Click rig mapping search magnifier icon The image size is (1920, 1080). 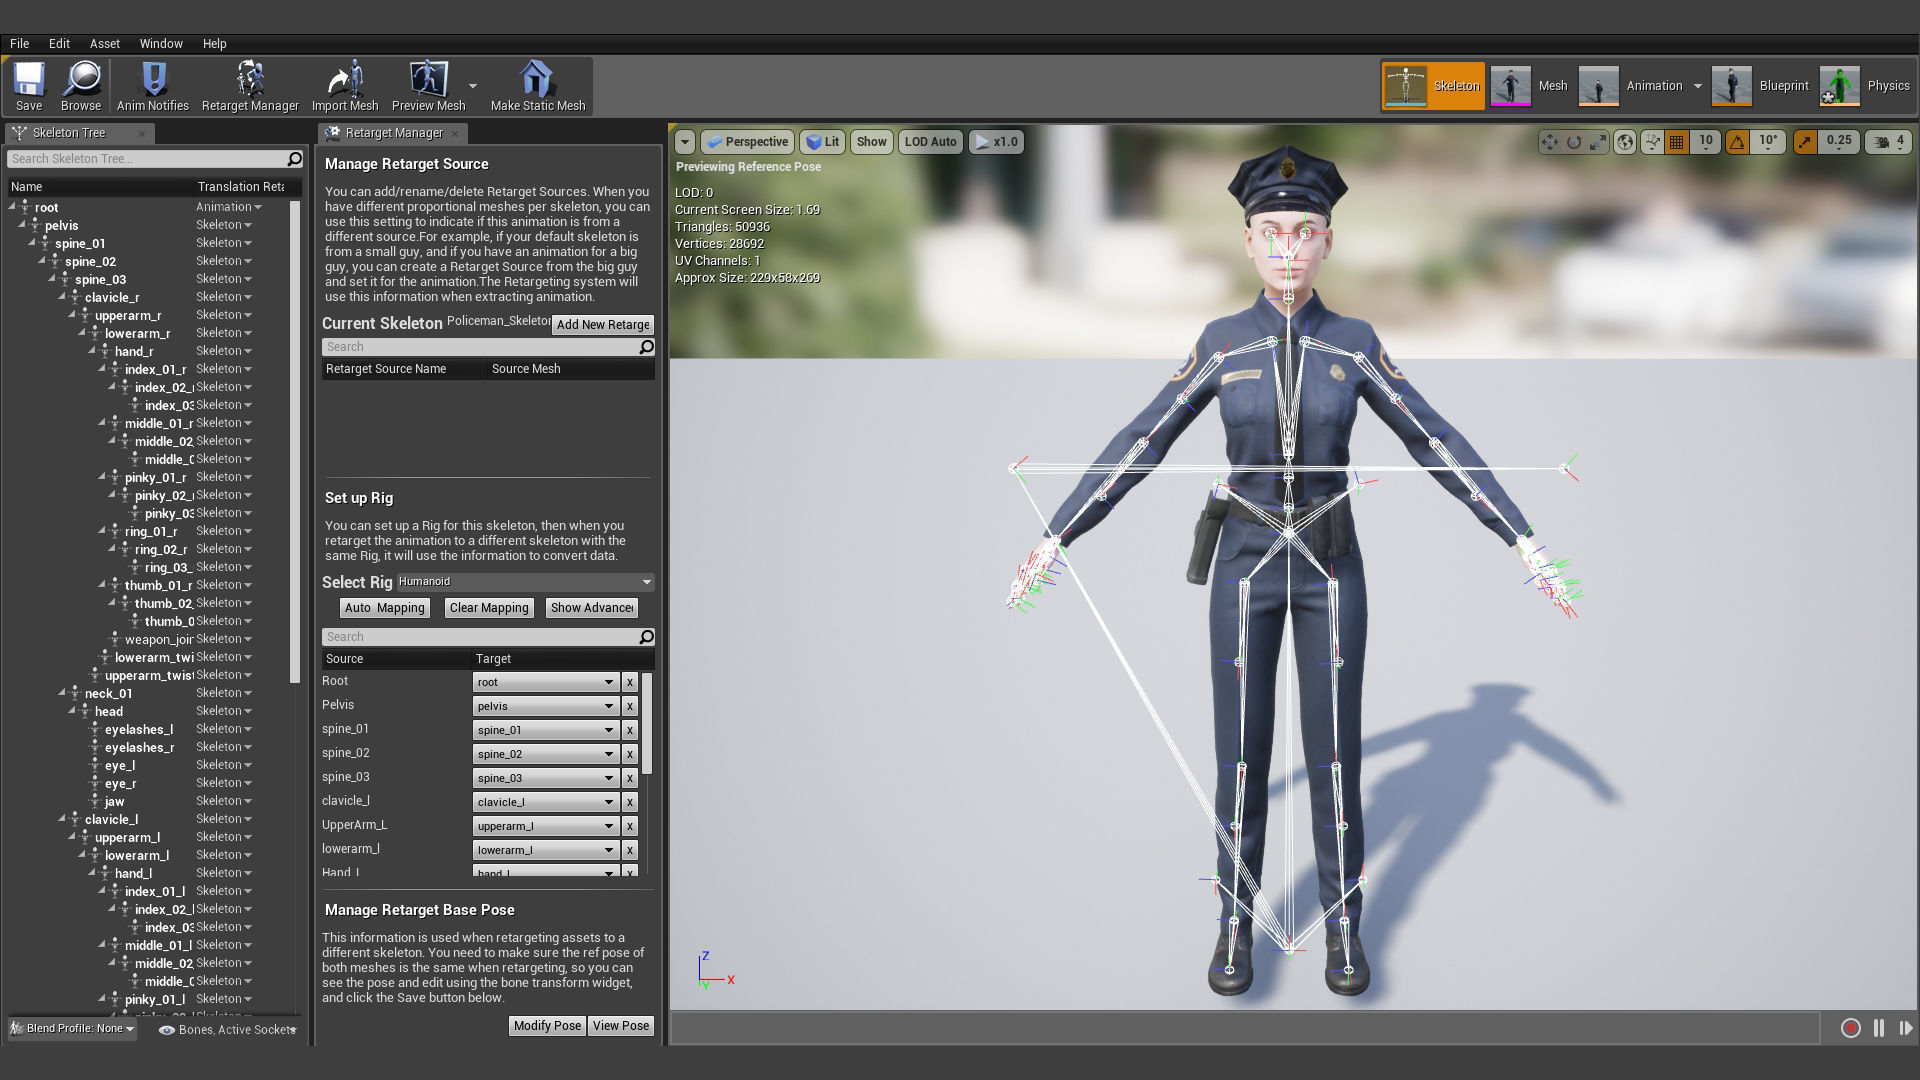(x=646, y=637)
